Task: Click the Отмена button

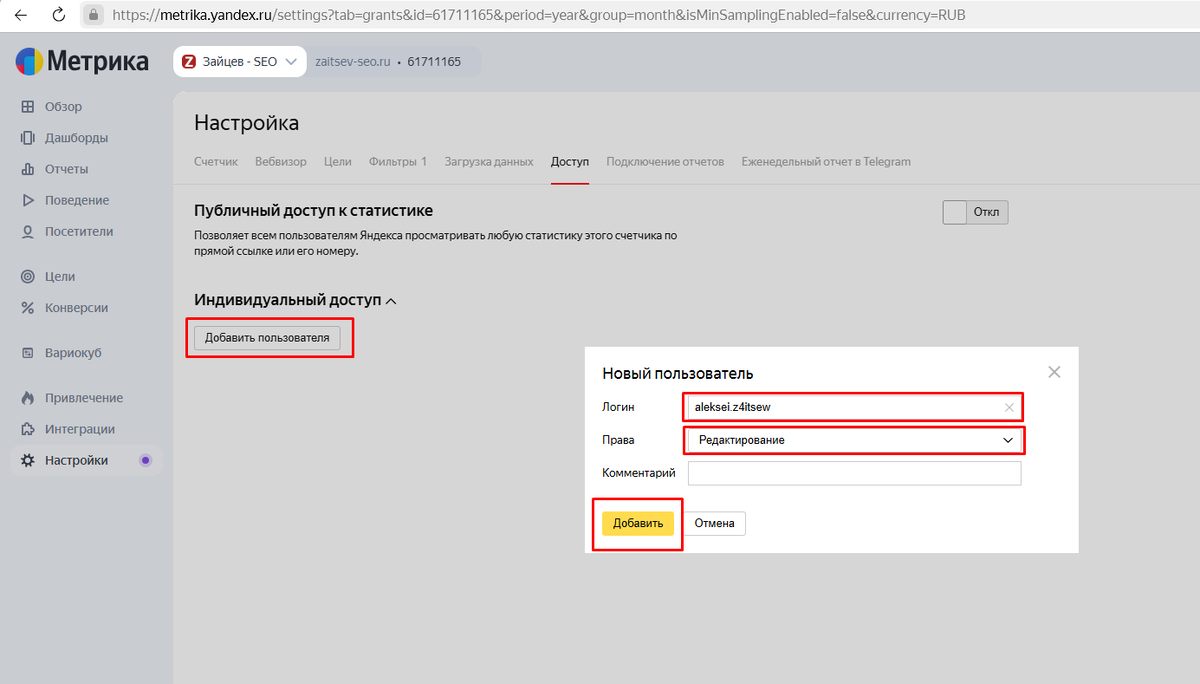Action: point(715,523)
